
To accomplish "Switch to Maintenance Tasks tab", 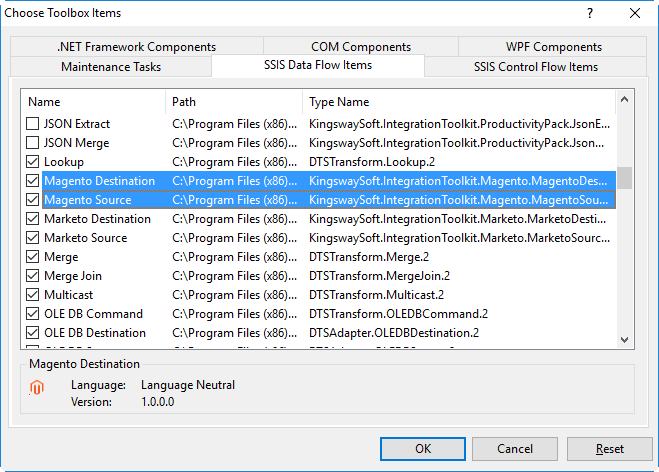I will point(111,67).
